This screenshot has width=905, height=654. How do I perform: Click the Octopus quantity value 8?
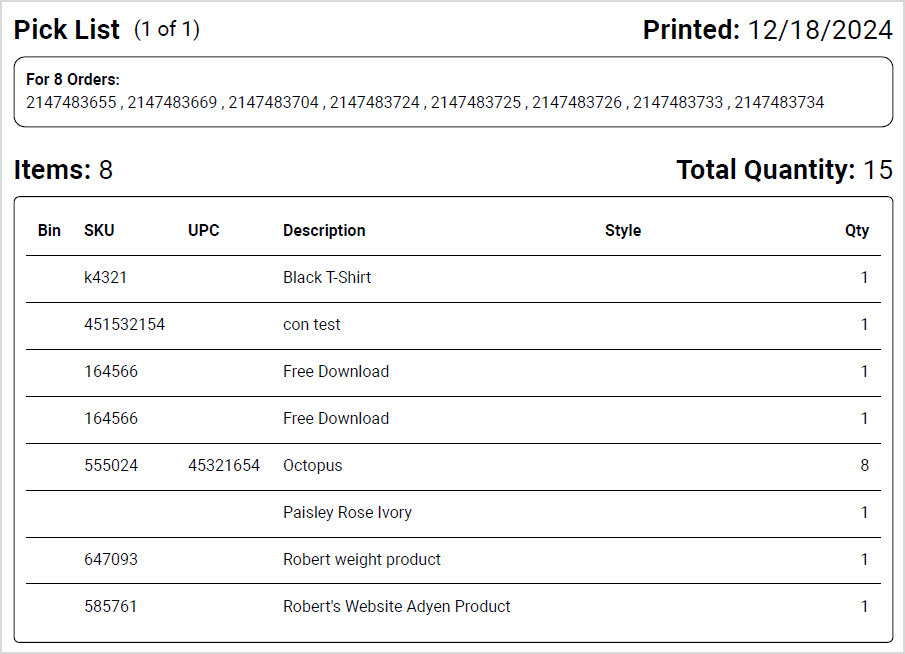[x=865, y=465]
